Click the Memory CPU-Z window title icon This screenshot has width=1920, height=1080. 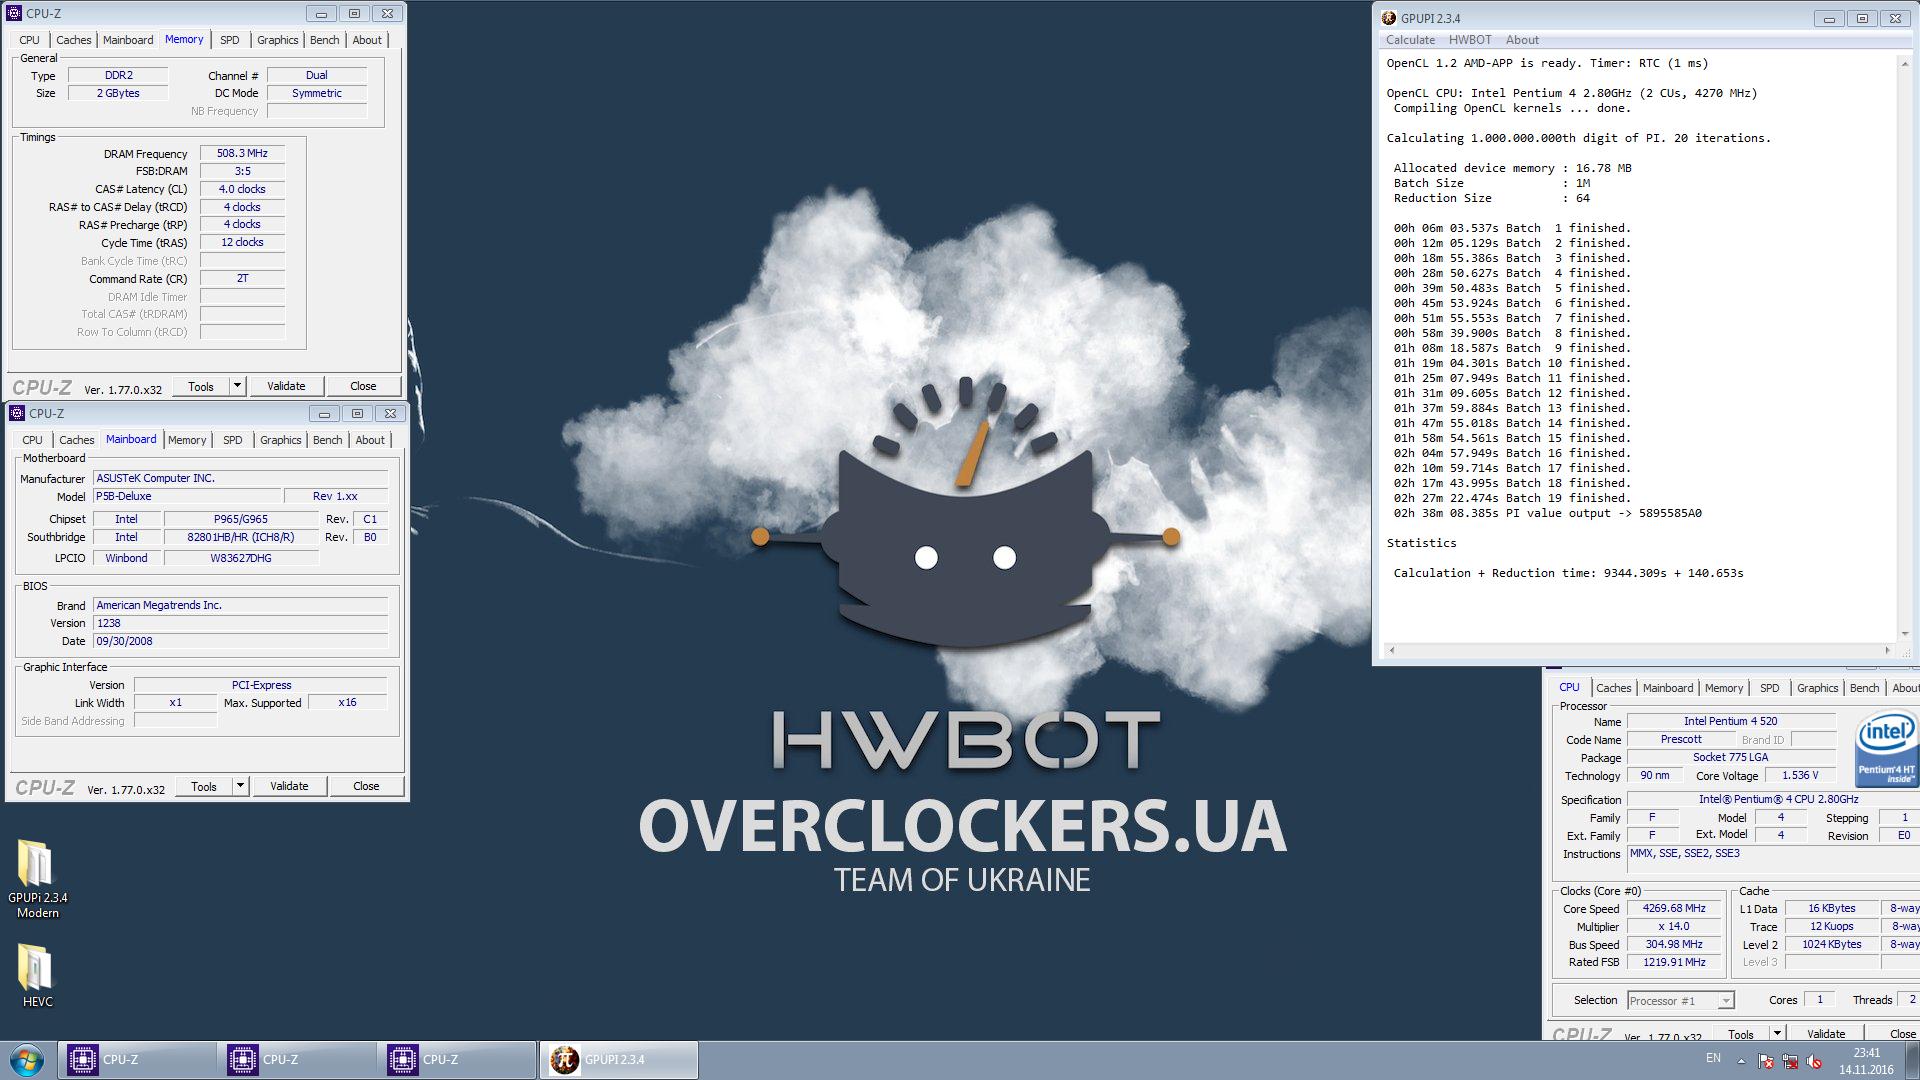click(14, 14)
